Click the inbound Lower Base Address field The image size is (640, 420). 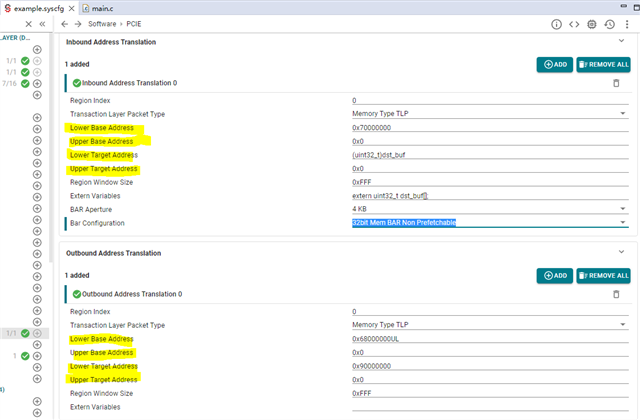pos(490,128)
